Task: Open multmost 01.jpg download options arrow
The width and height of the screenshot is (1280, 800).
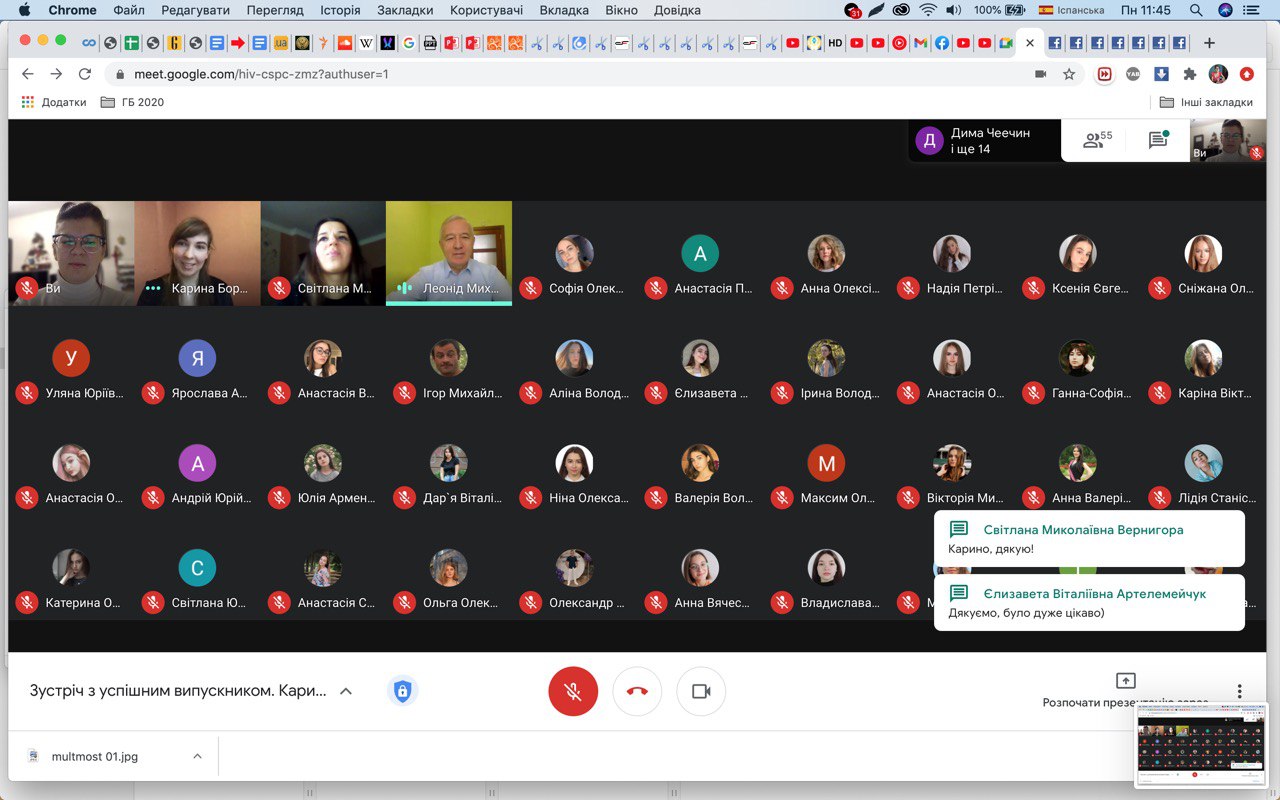Action: (197, 756)
